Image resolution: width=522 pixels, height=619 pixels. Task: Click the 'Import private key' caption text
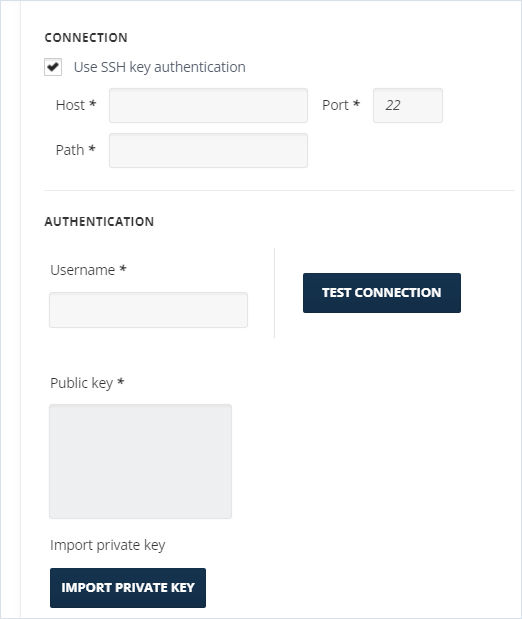[108, 545]
